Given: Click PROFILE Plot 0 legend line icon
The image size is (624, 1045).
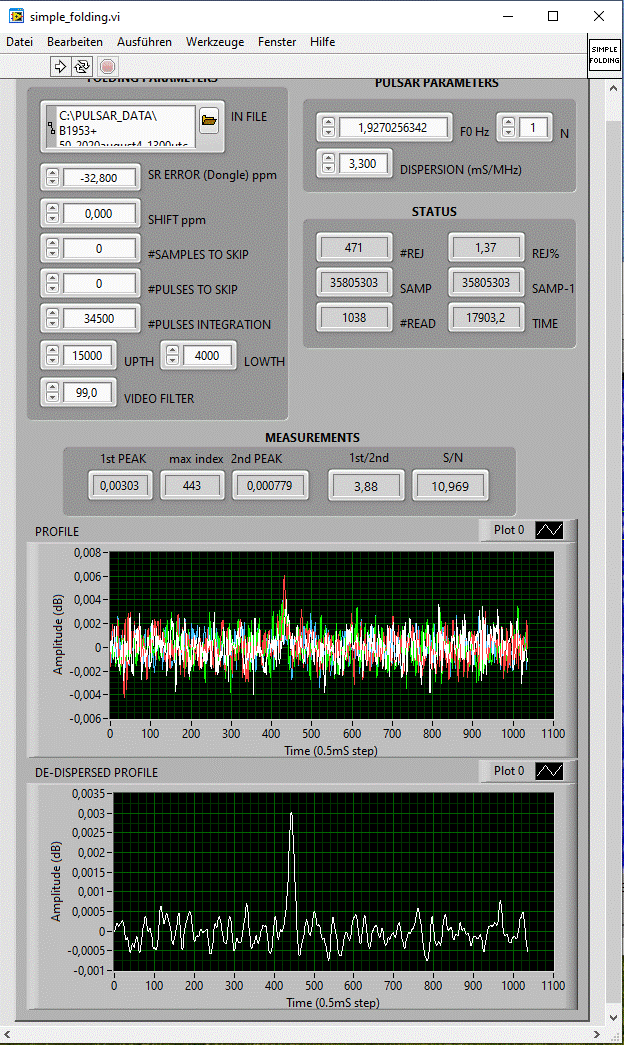Looking at the screenshot, I should (x=549, y=530).
